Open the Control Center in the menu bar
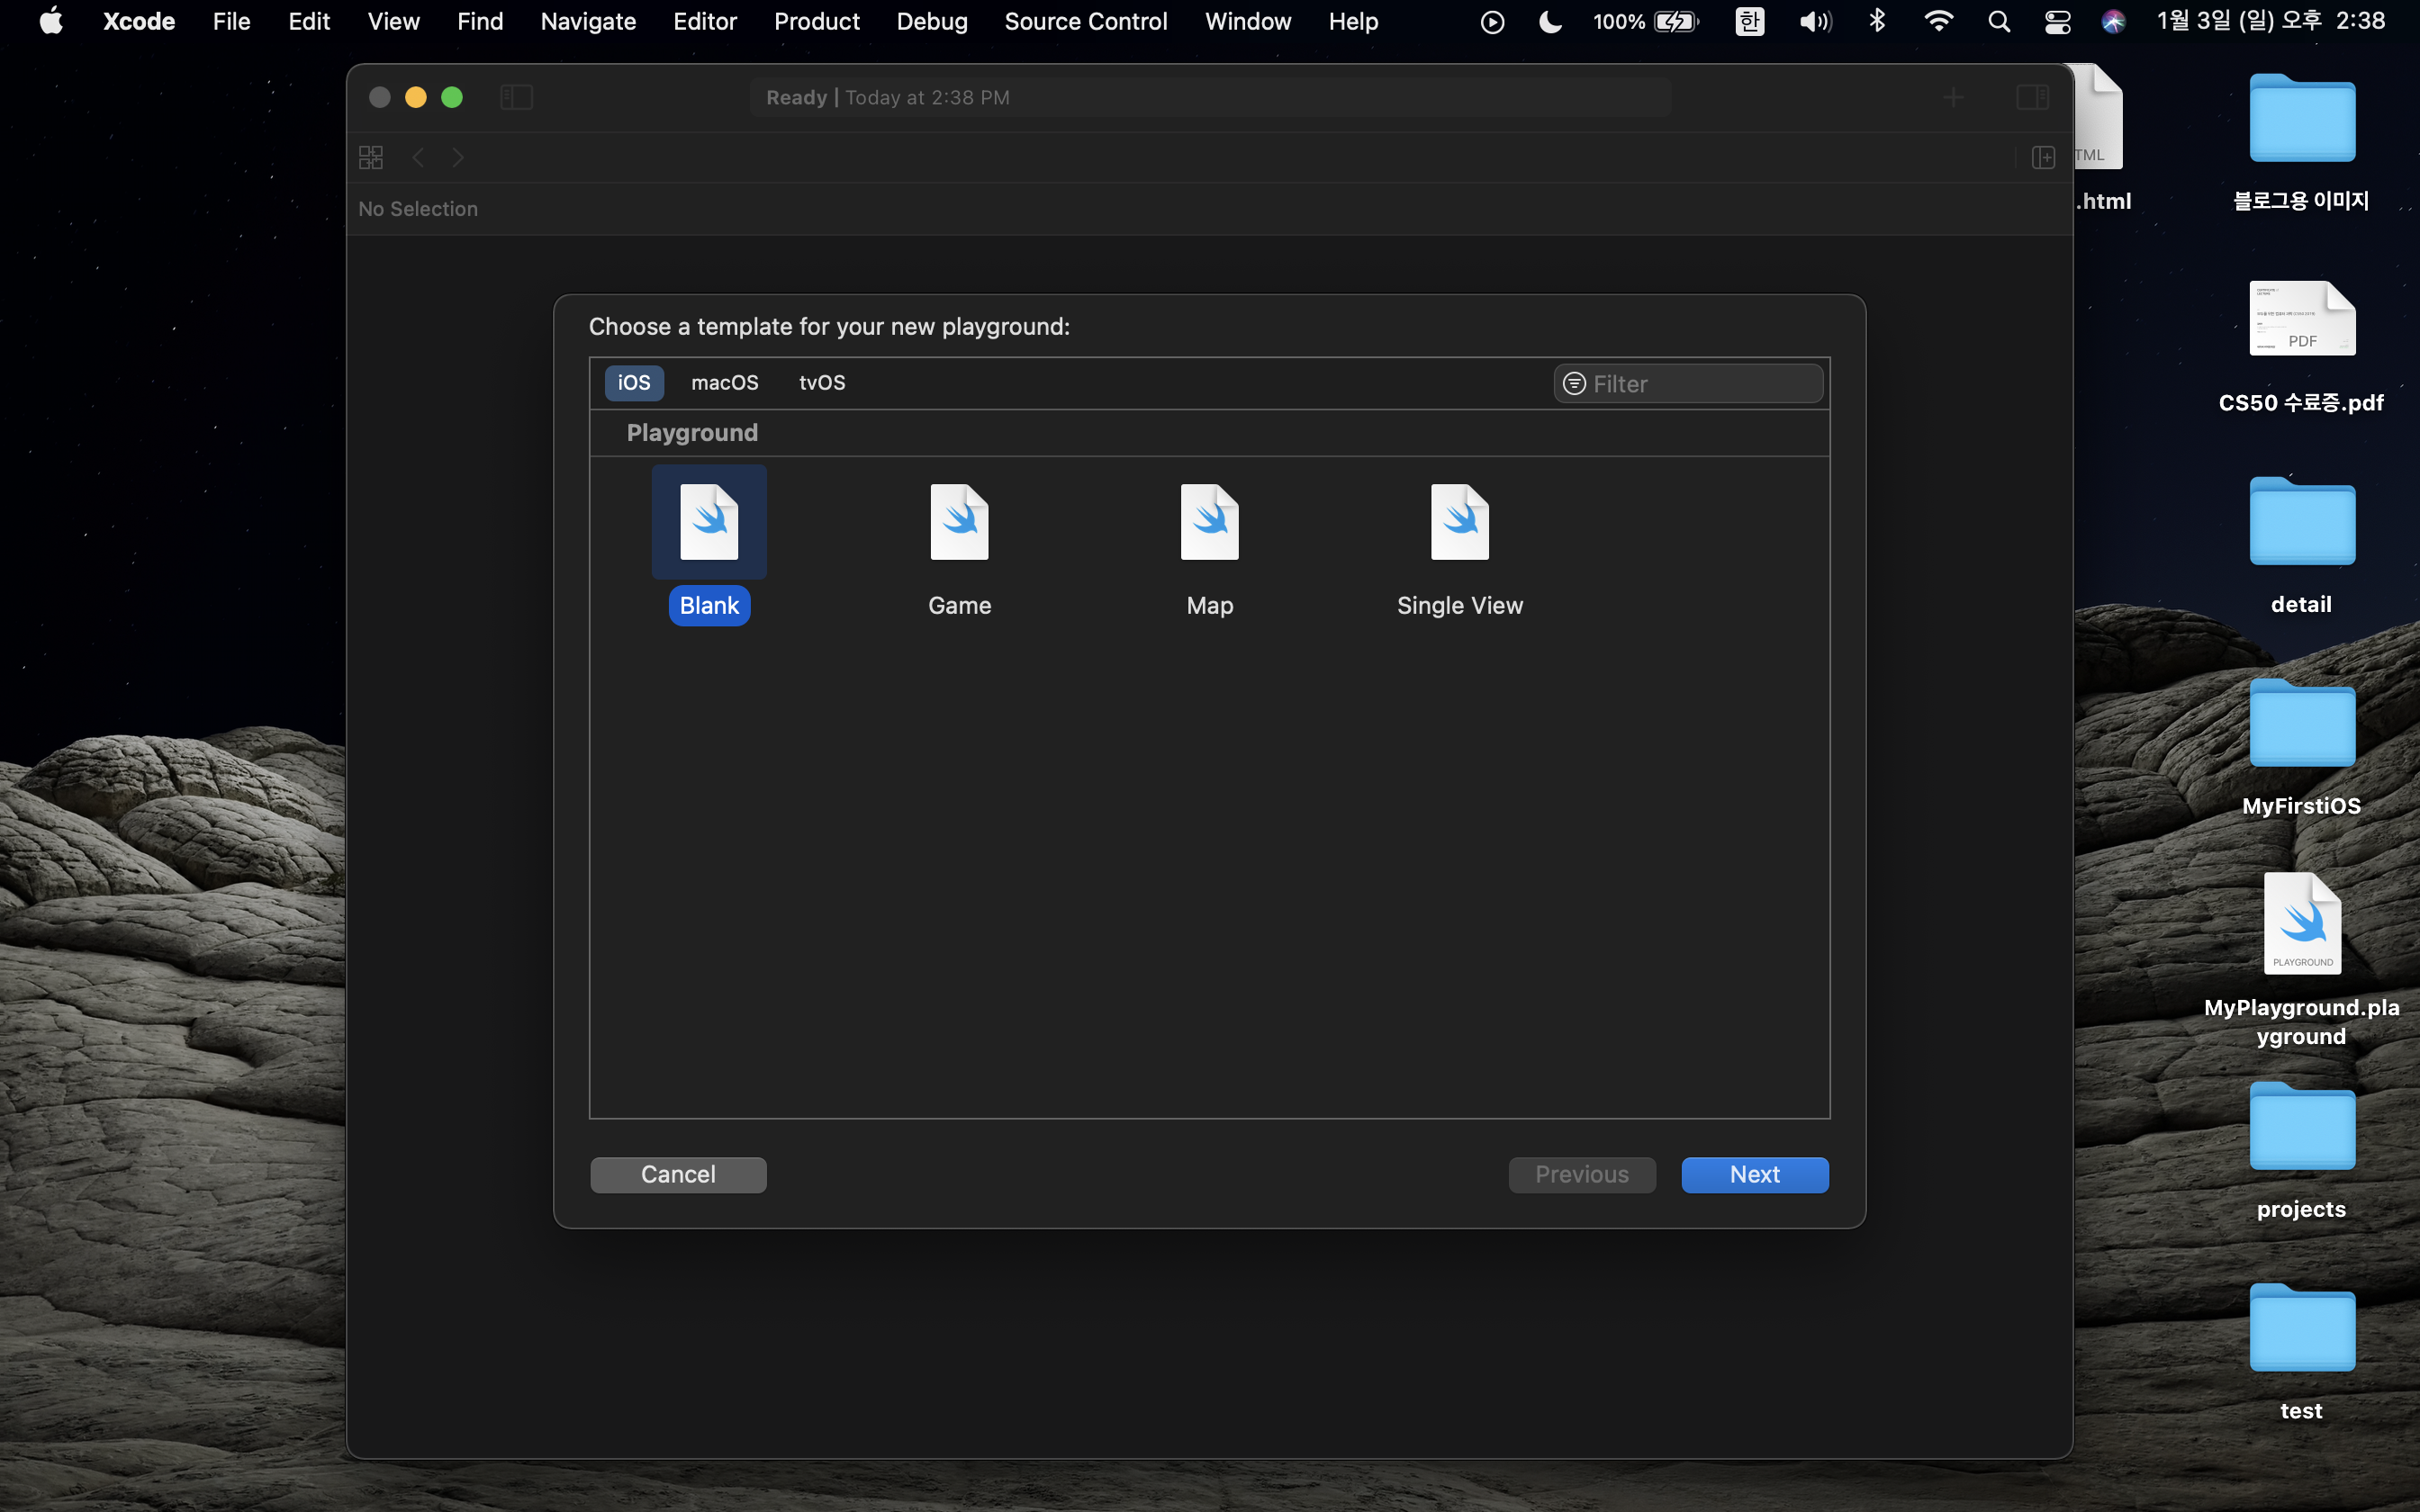 click(x=2057, y=21)
